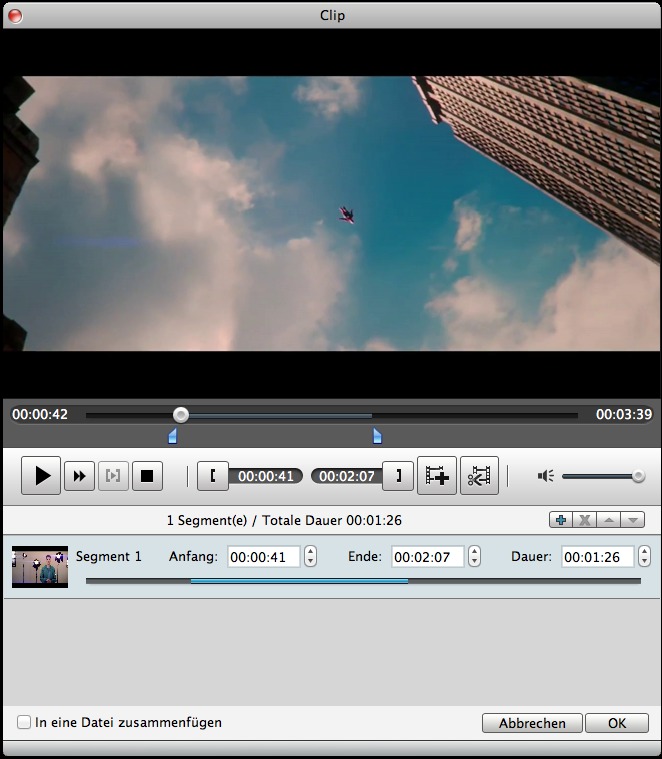Click the current time label 00:00:42
Screen dimensions: 662x759
click(x=40, y=414)
